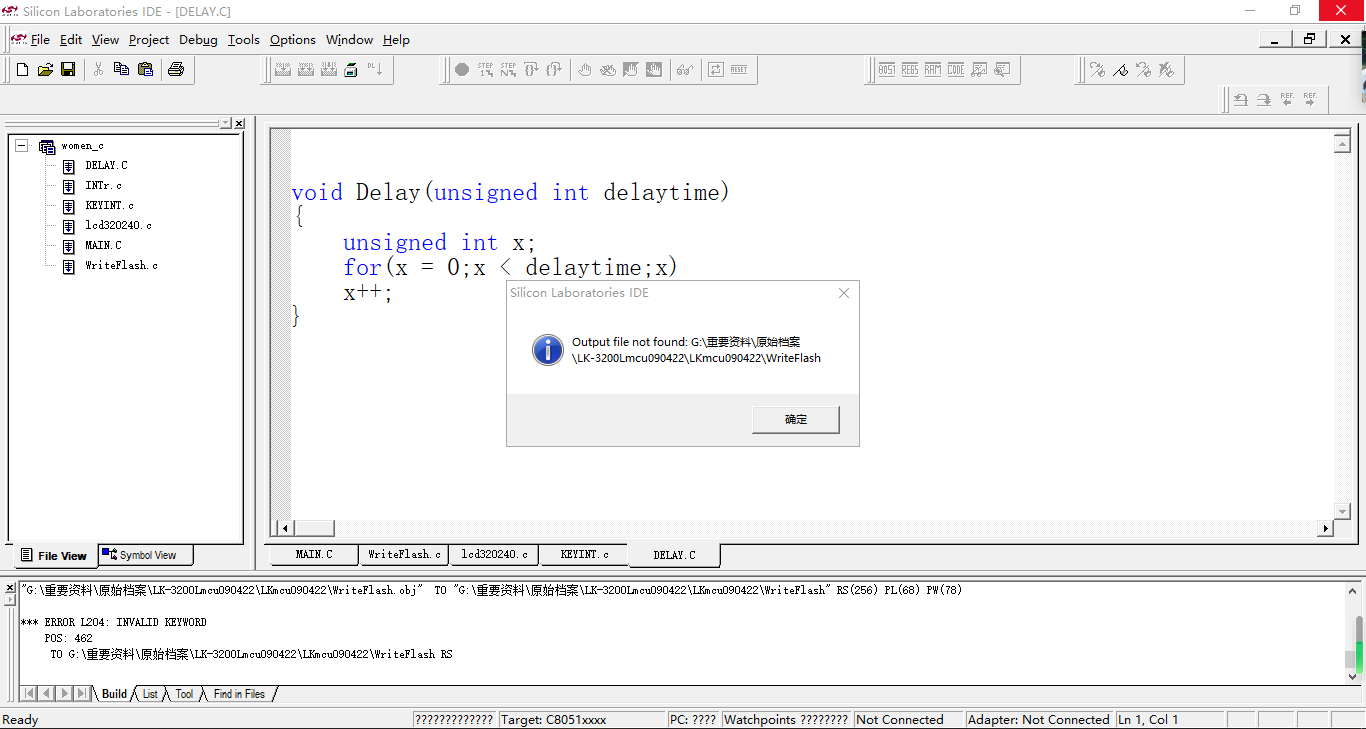Image resolution: width=1366 pixels, height=729 pixels.
Task: Click the Print icon in the toolbar
Action: point(176,69)
